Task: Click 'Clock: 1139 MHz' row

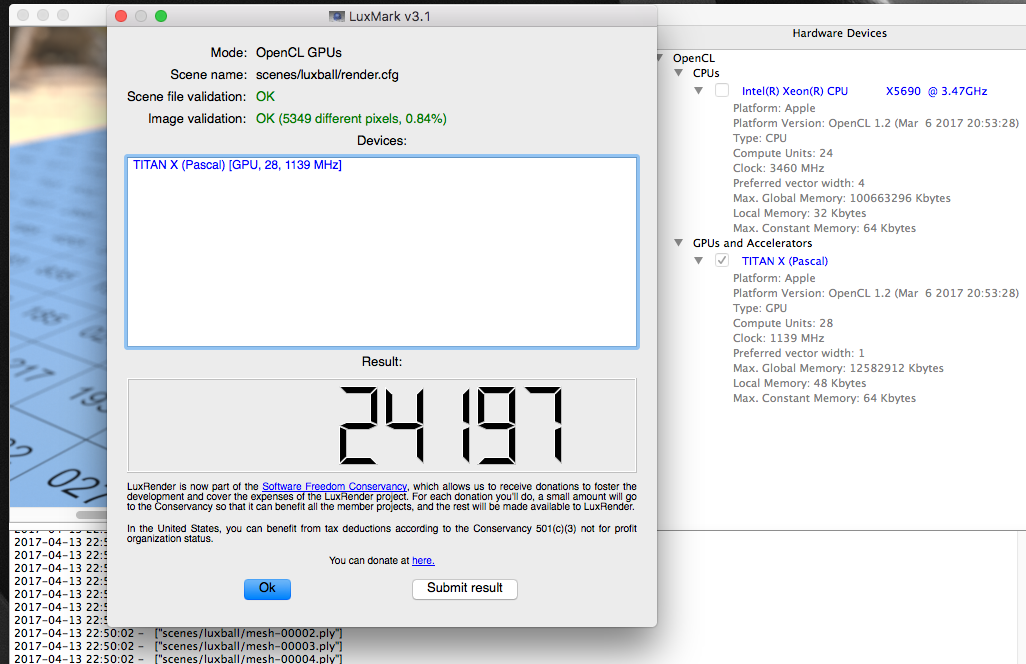Action: [778, 338]
